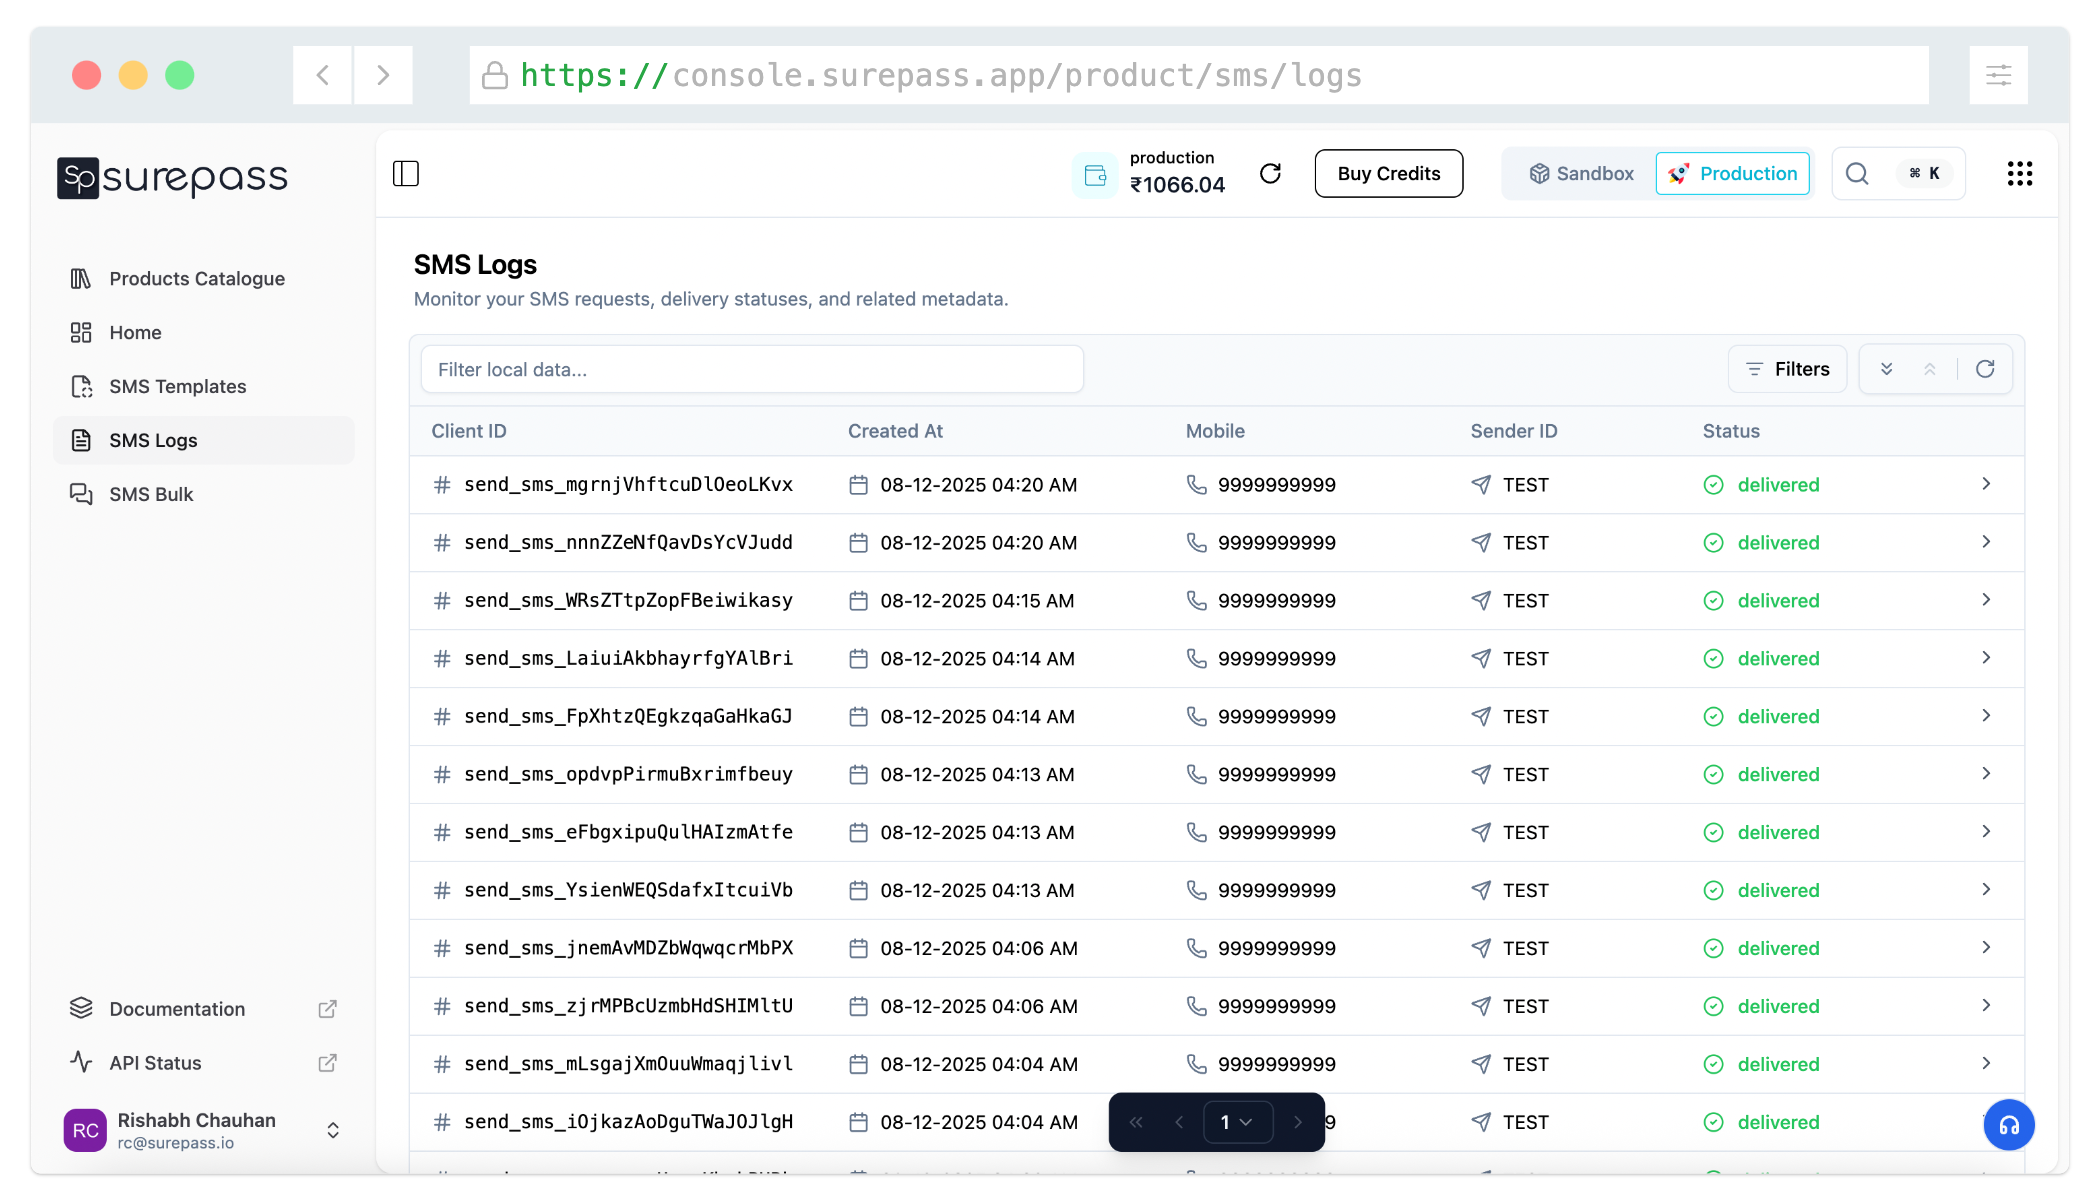Open search using the magnifier icon
Screen dimensions: 2100x1200
(x=1857, y=173)
